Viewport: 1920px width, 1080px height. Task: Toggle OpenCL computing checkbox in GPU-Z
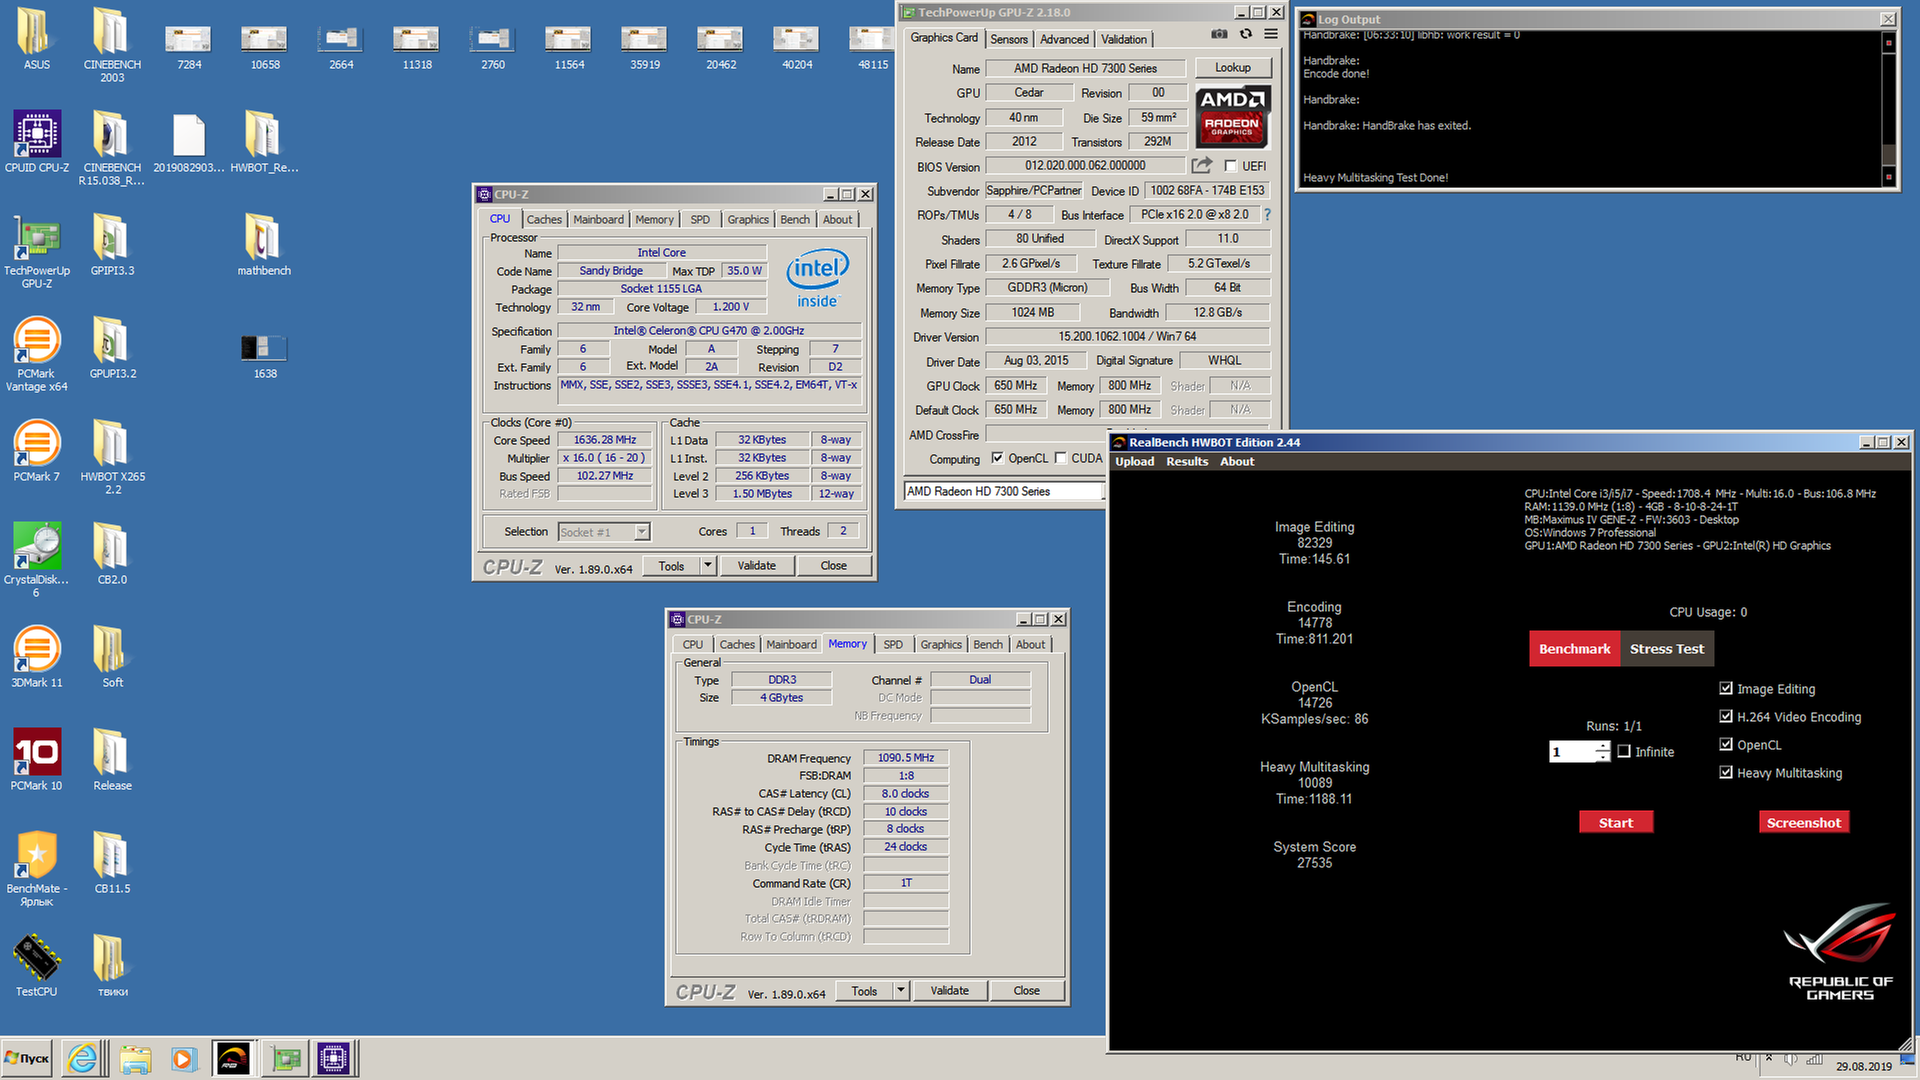pos(997,459)
